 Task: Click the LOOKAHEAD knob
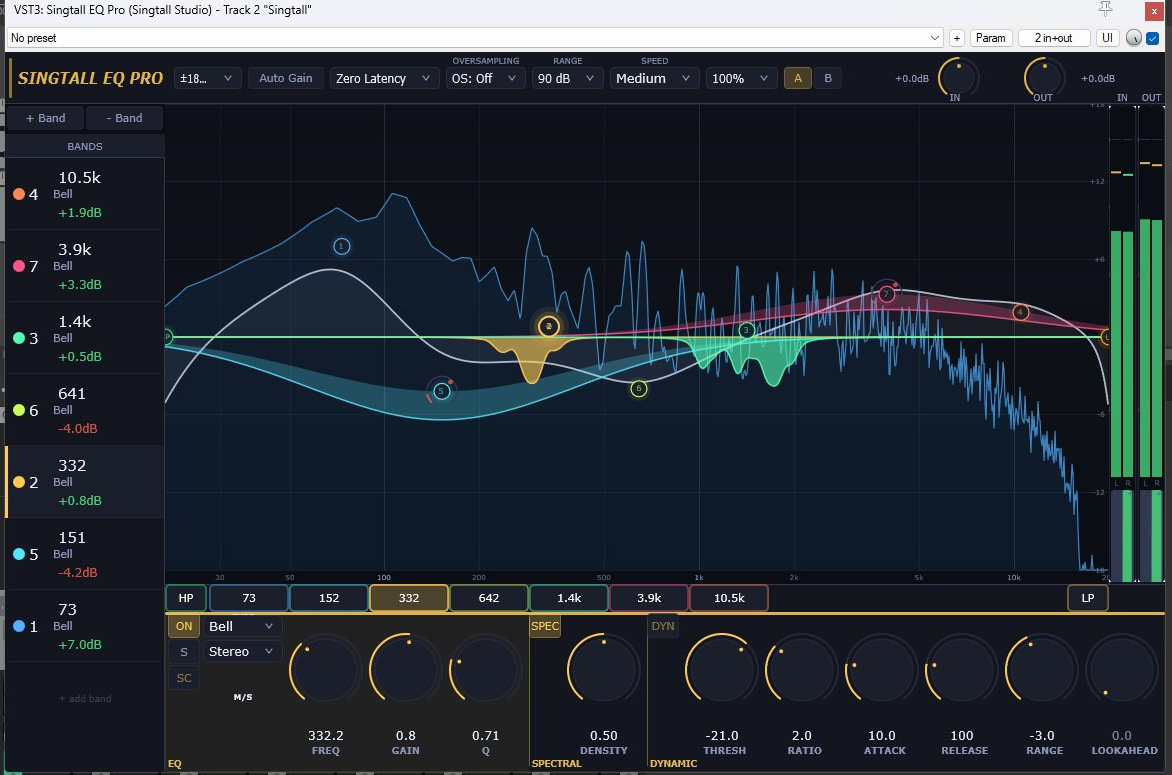(1122, 669)
